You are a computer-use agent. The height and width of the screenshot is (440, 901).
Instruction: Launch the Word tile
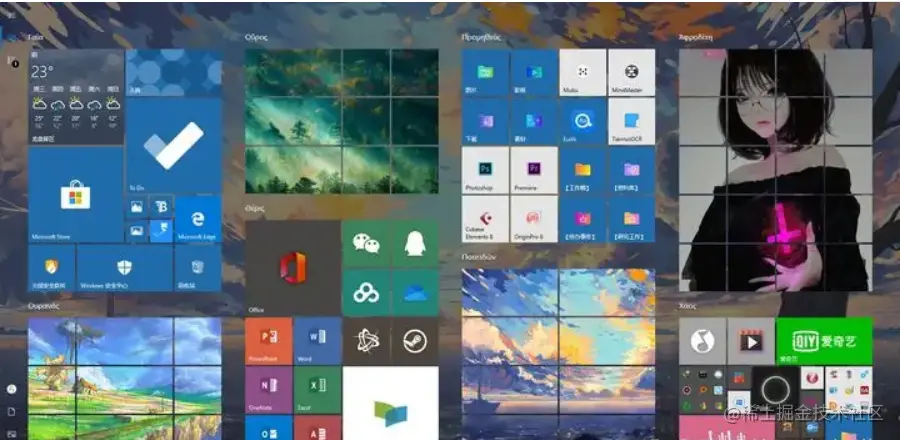coord(318,341)
